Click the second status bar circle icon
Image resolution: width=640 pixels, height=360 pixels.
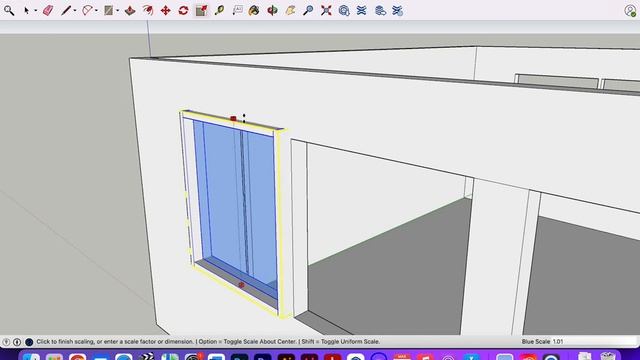tap(17, 342)
